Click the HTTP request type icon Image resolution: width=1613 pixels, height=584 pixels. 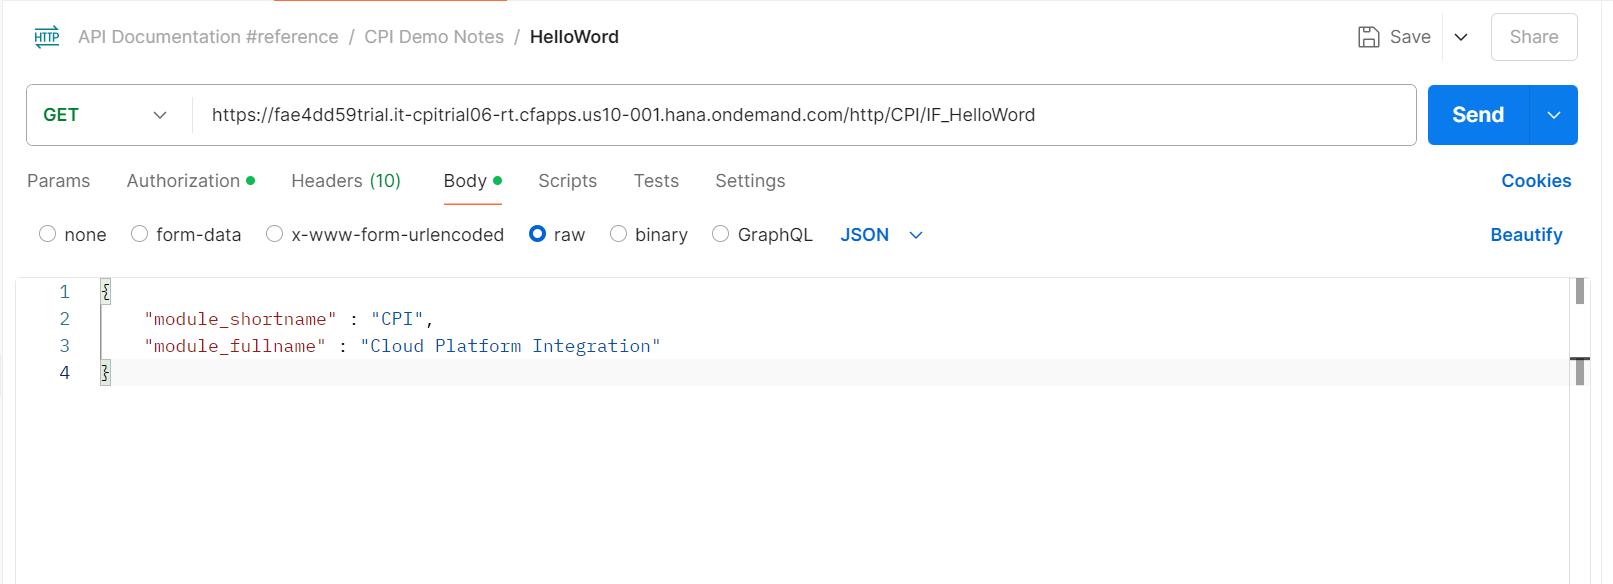click(x=47, y=37)
